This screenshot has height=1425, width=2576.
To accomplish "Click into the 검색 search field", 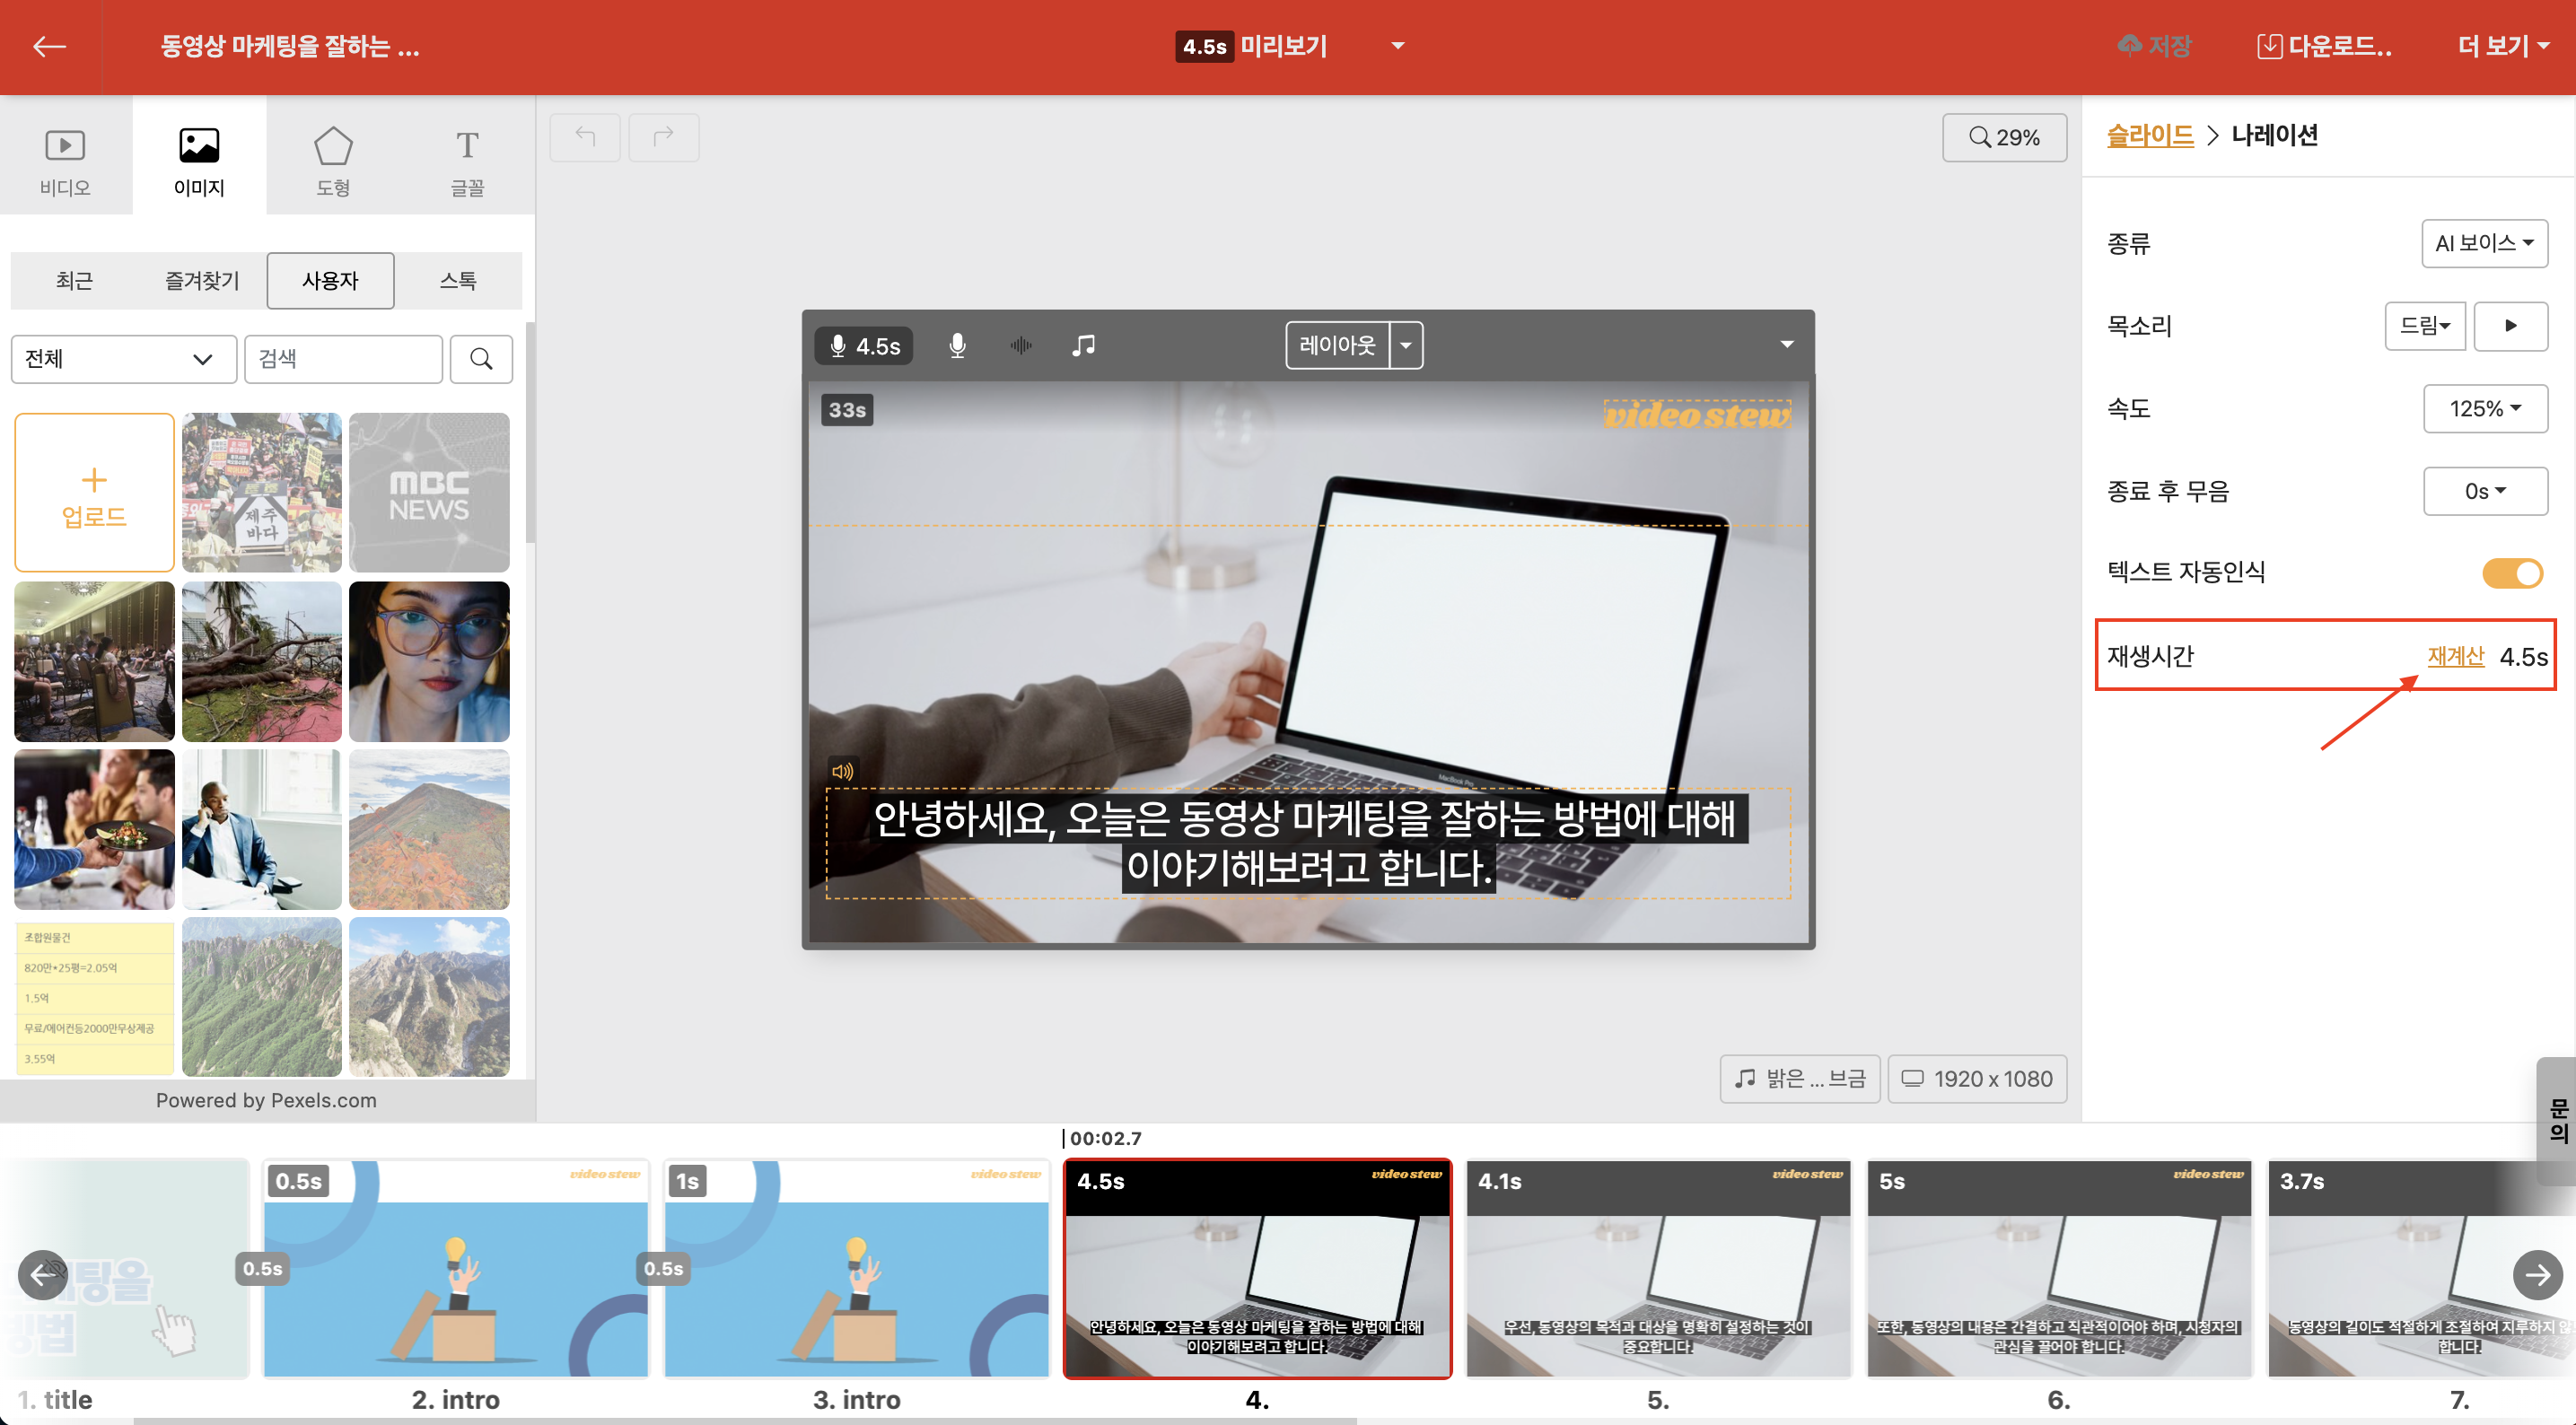I will pos(343,359).
